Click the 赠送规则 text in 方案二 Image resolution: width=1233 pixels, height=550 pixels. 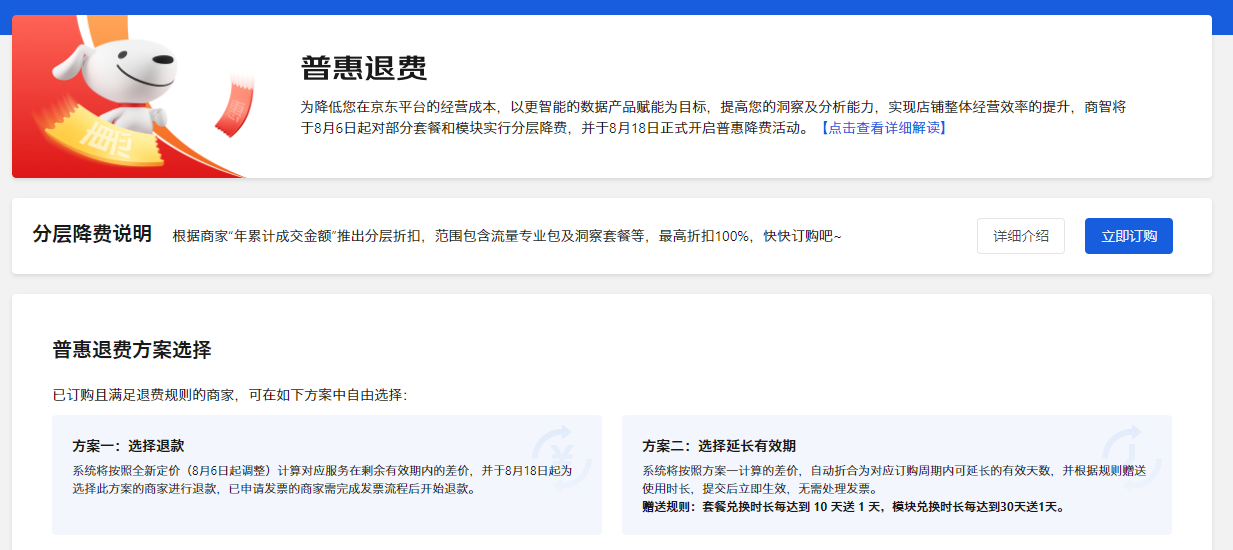click(853, 507)
